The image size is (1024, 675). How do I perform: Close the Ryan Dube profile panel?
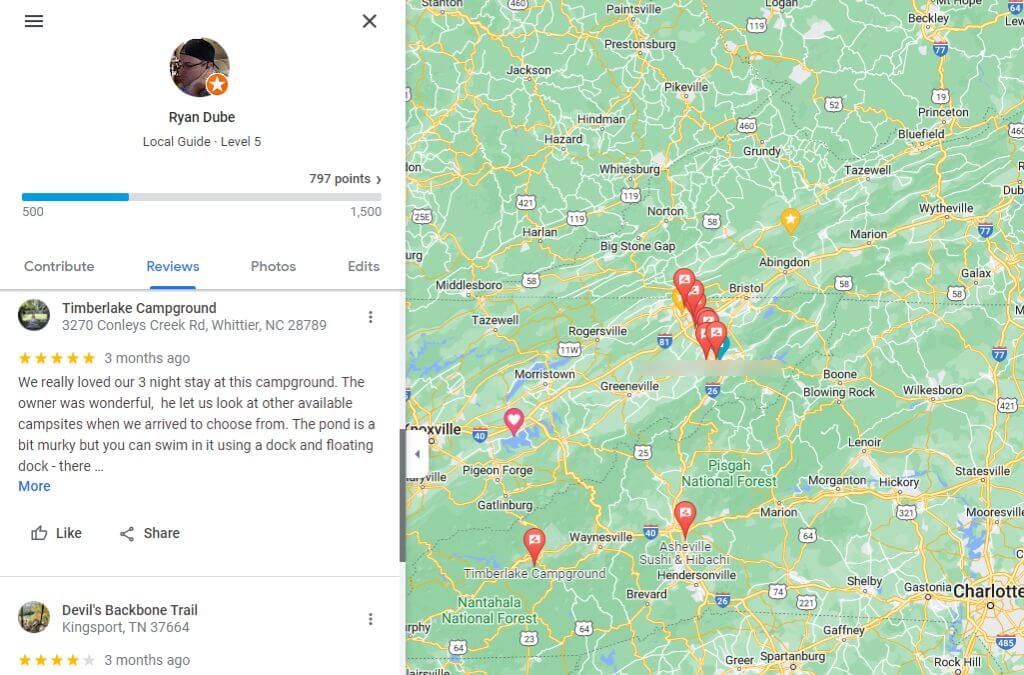(x=370, y=21)
